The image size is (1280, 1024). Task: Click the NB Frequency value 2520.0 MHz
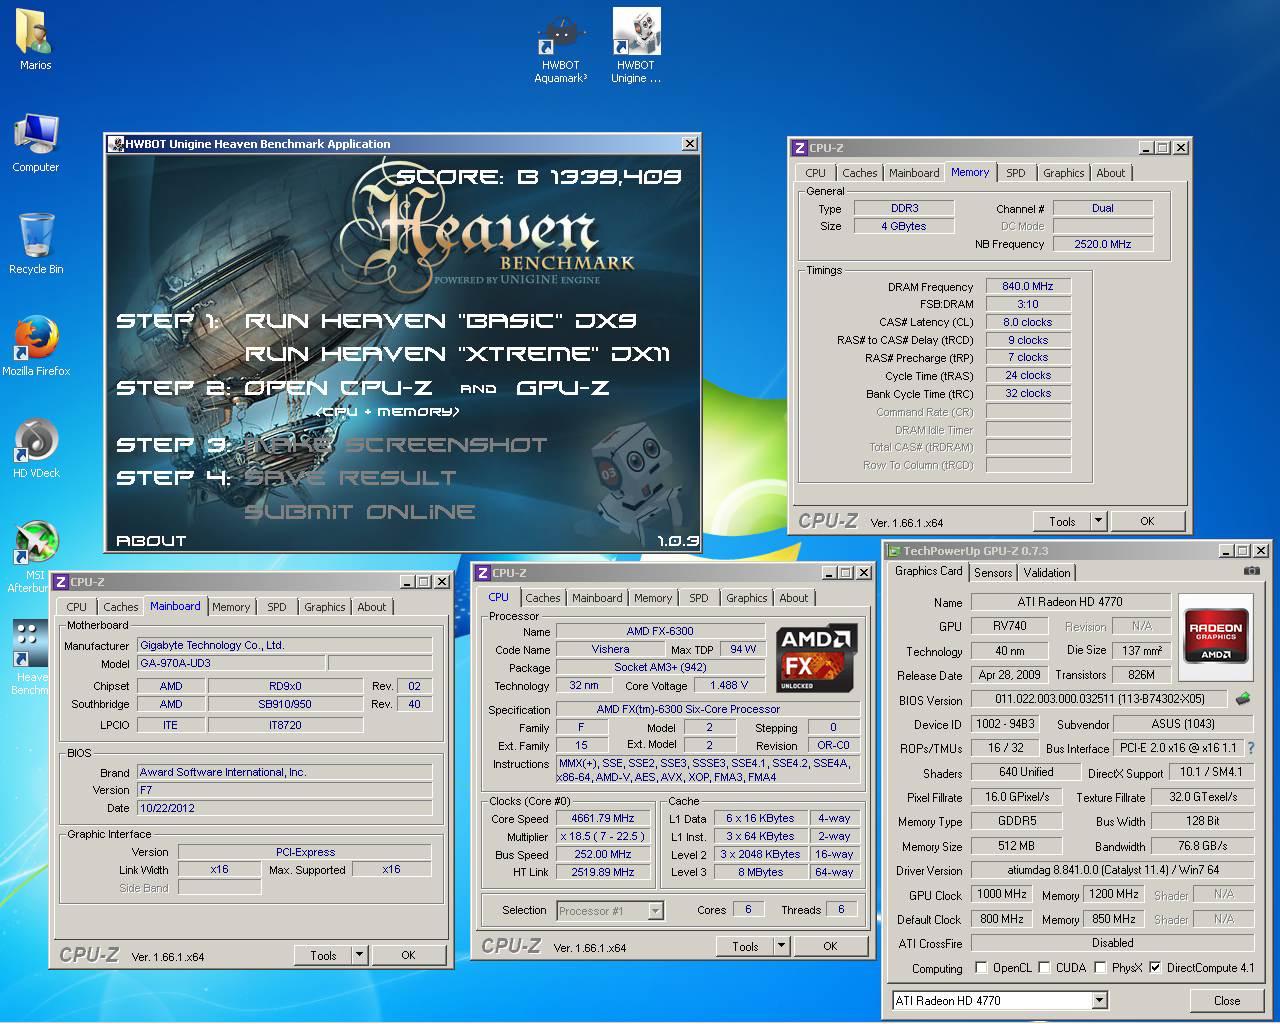(1103, 244)
